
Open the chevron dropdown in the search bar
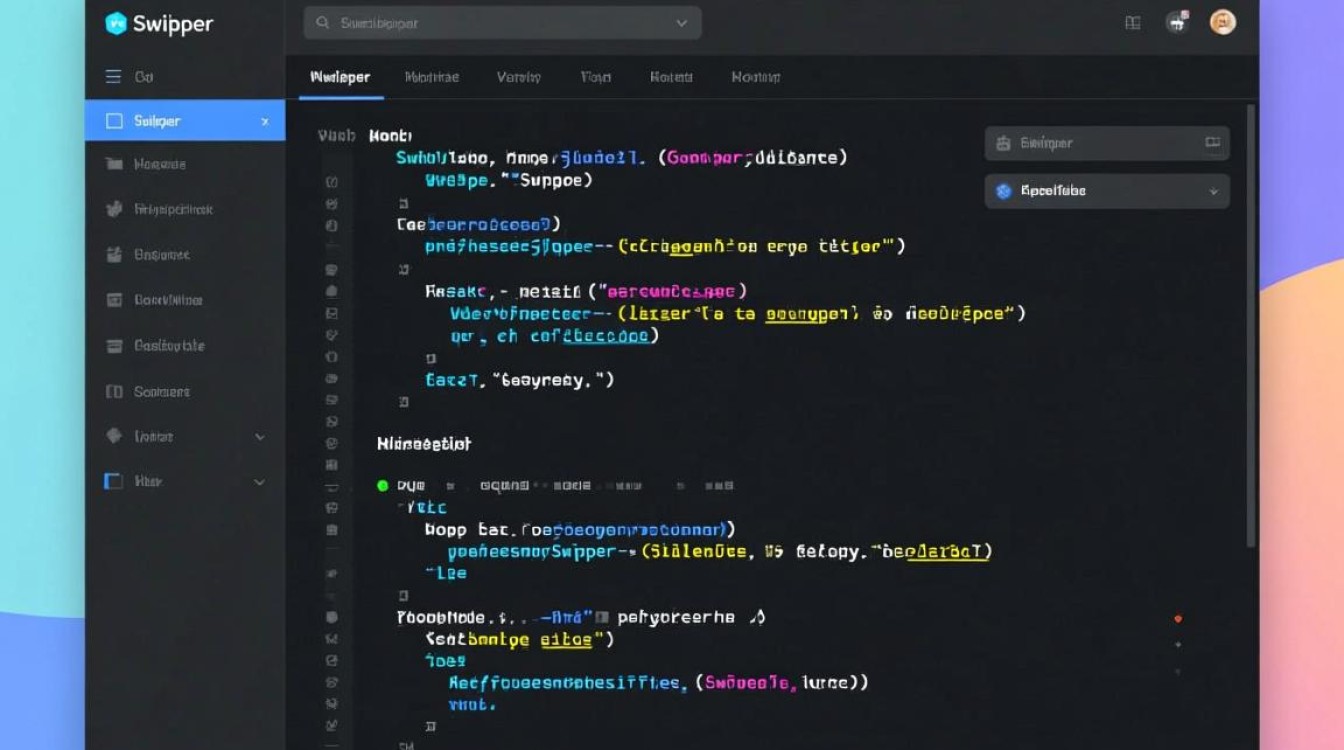coord(682,22)
